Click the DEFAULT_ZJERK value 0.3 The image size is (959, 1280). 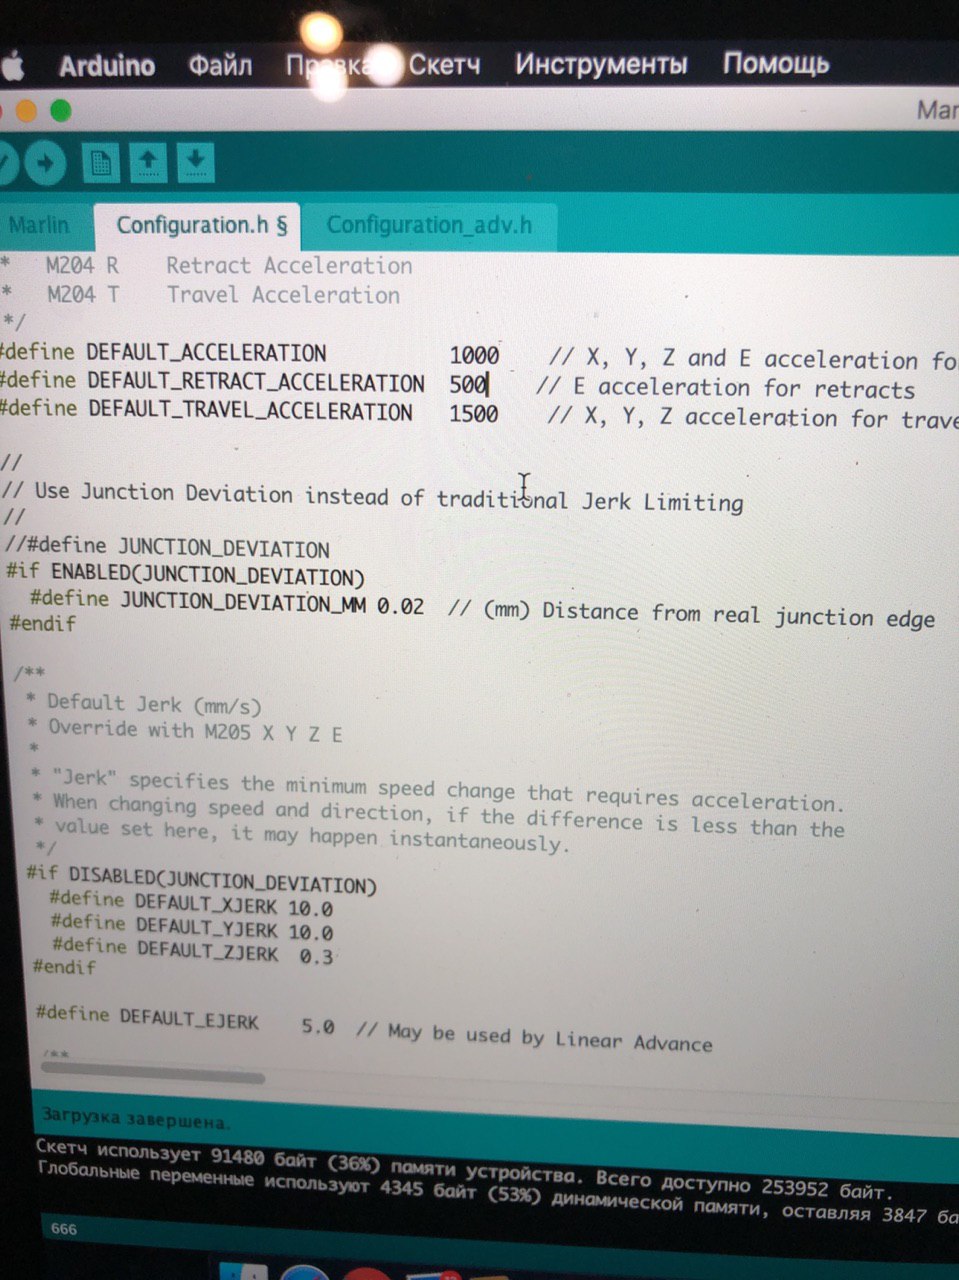click(316, 956)
